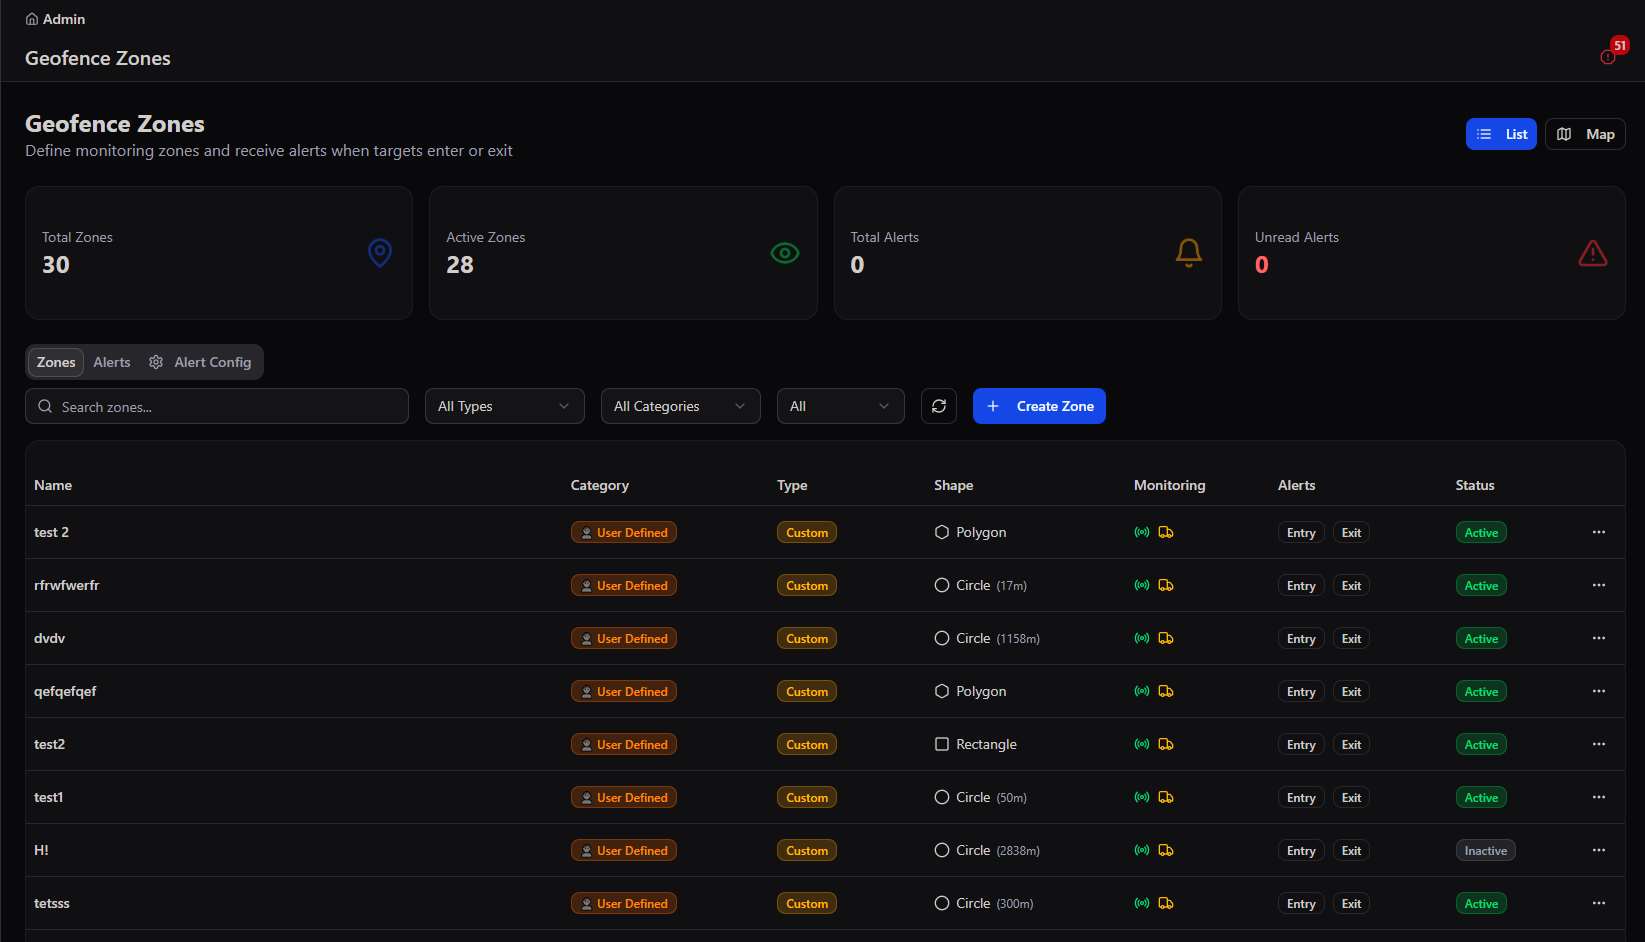This screenshot has width=1645, height=942.
Task: Click the Custom type badge for dvdv
Action: pyautogui.click(x=807, y=639)
